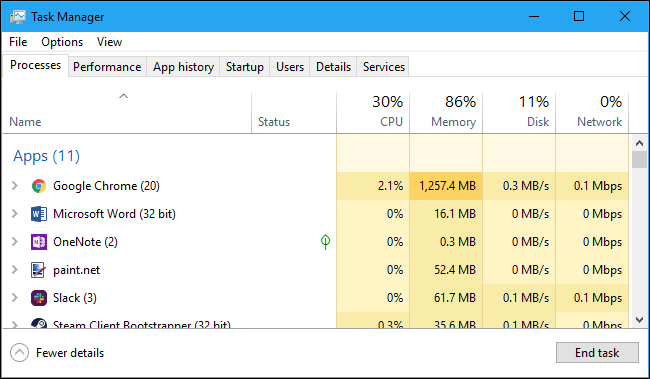Screen dimensions: 650x379
Task: Select the paint.net row name
Action: pyautogui.click(x=77, y=270)
